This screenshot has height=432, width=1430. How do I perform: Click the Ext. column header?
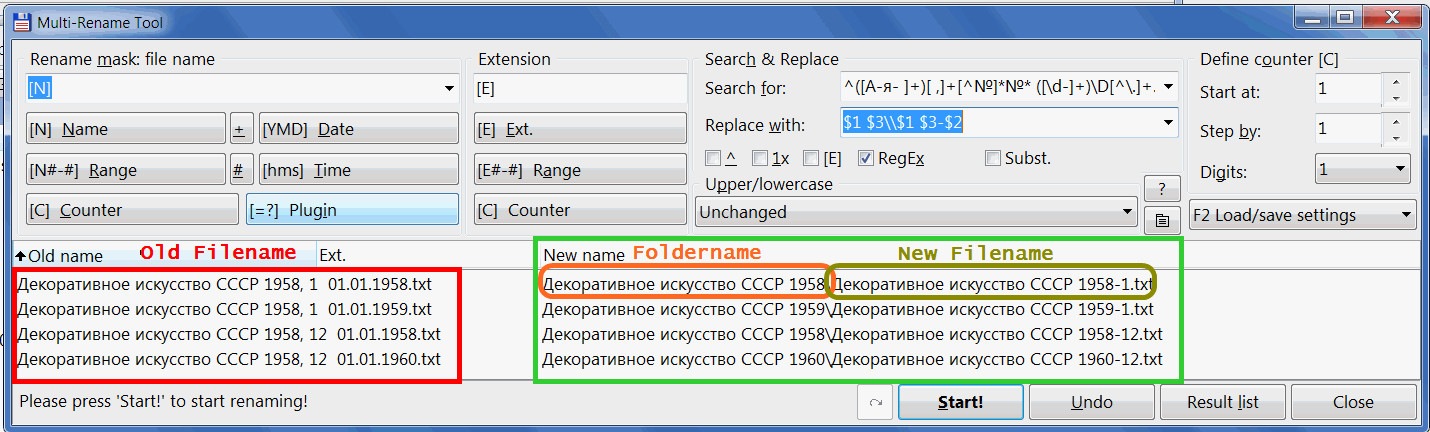(x=333, y=255)
